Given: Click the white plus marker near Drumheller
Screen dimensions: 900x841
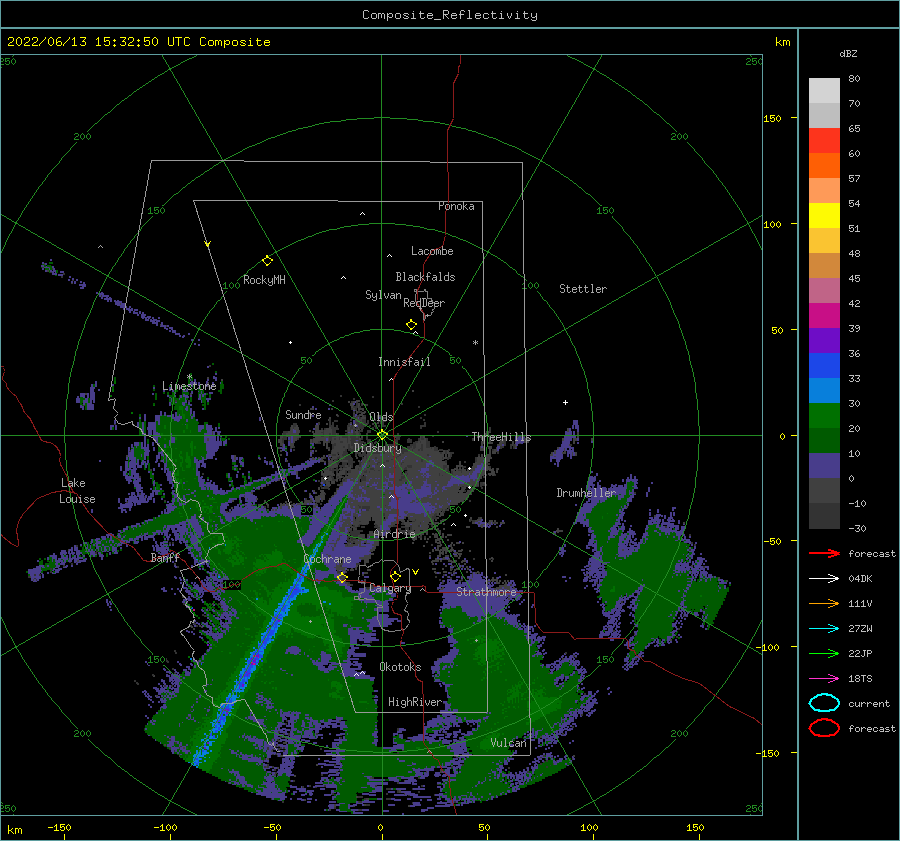Looking at the screenshot, I should point(565,402).
